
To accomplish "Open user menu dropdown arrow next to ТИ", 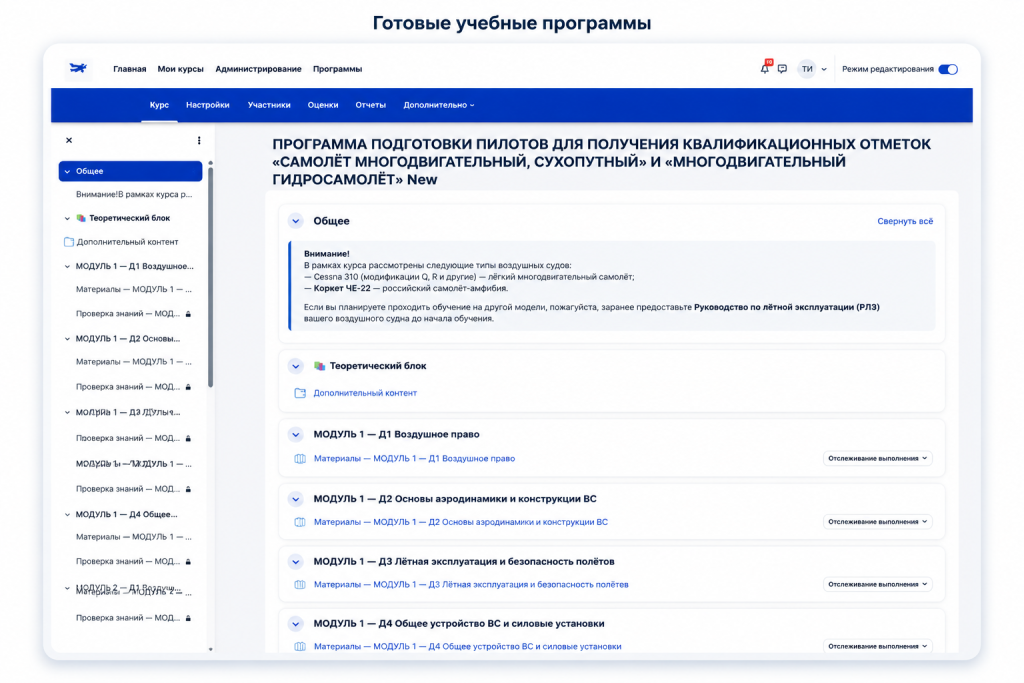I will [x=824, y=69].
